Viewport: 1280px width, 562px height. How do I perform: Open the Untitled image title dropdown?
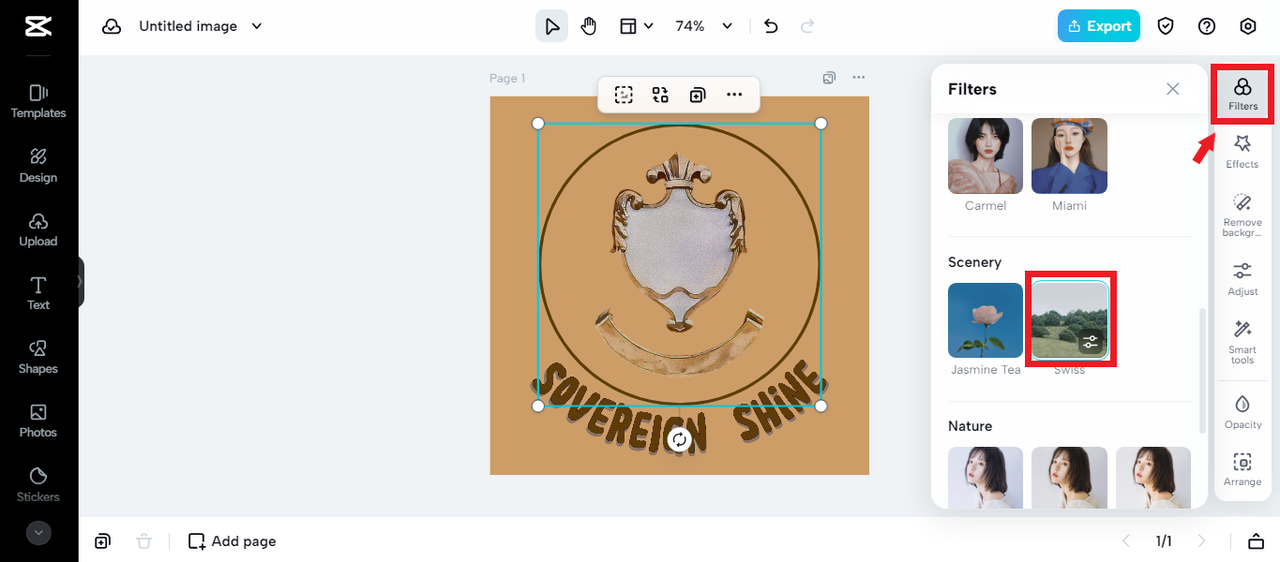point(200,26)
